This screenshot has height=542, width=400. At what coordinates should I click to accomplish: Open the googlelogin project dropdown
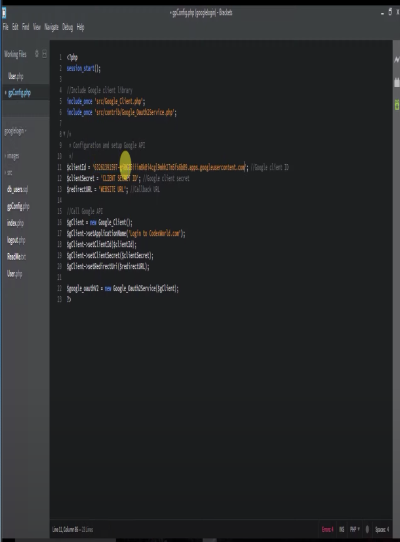(16, 131)
